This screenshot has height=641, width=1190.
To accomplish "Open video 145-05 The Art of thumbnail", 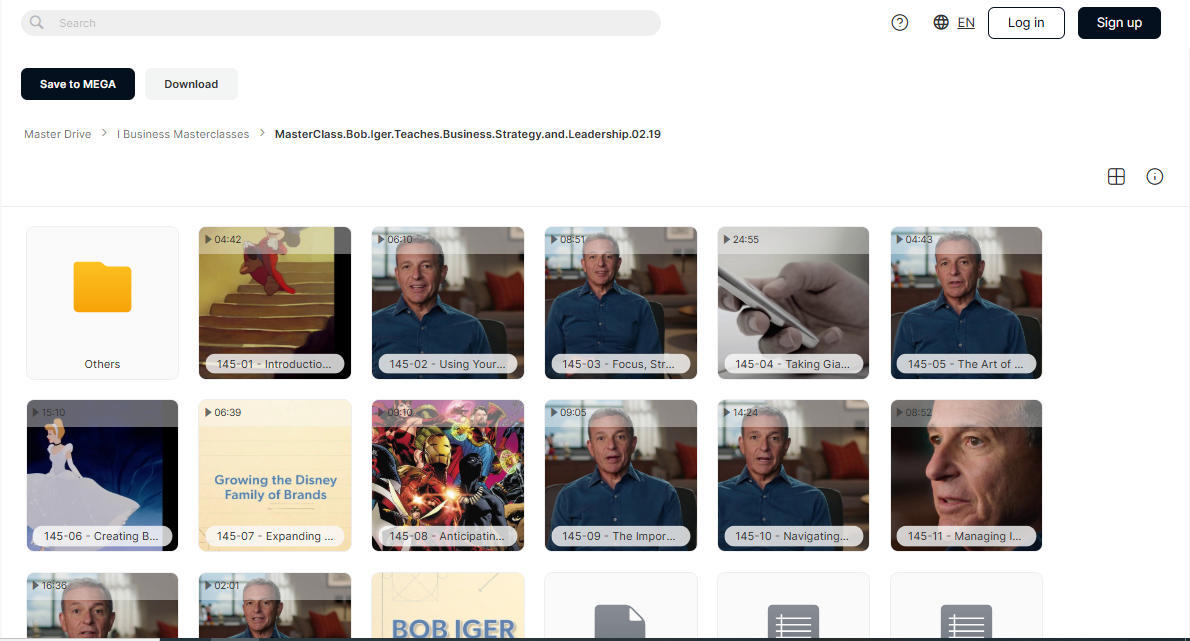I will click(x=966, y=303).
